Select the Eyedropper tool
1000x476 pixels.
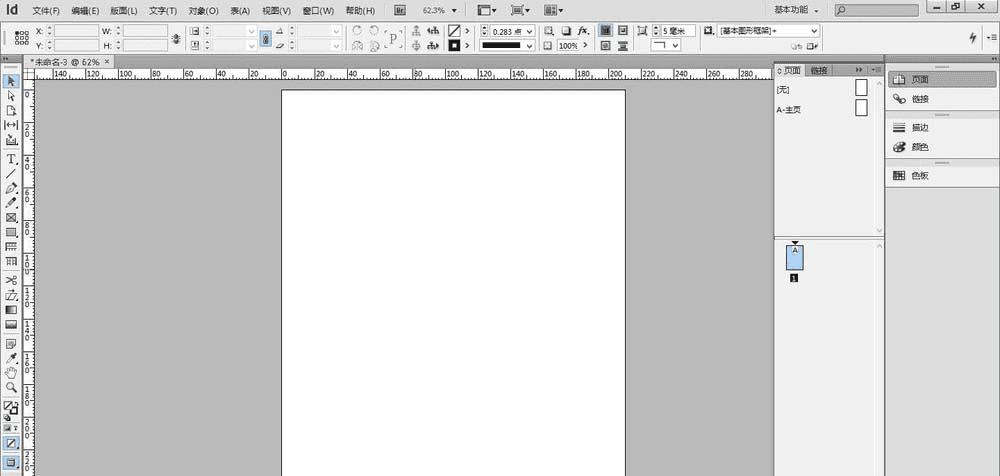pyautogui.click(x=12, y=358)
